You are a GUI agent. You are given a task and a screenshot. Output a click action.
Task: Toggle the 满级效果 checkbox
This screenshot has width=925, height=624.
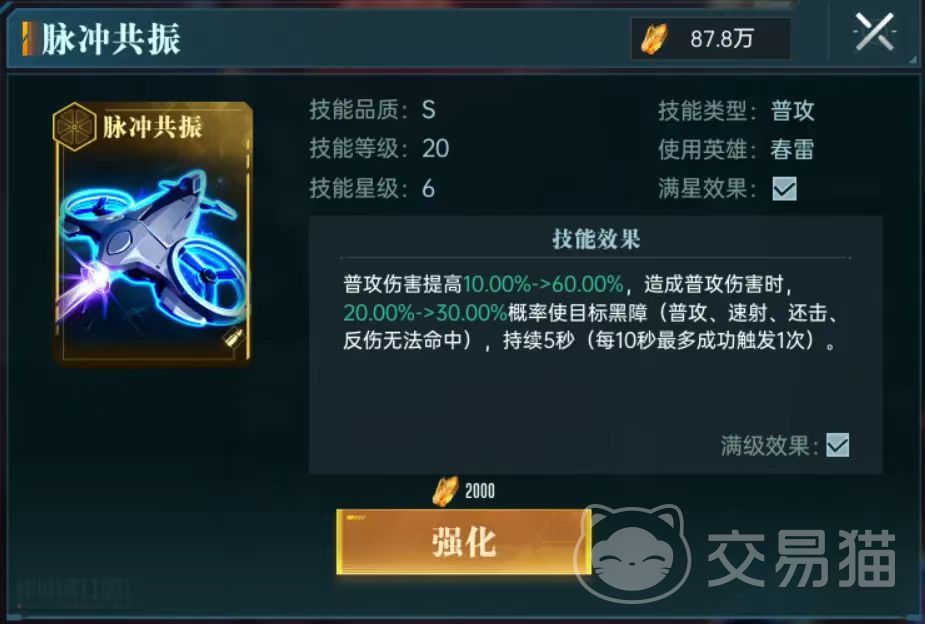click(838, 445)
